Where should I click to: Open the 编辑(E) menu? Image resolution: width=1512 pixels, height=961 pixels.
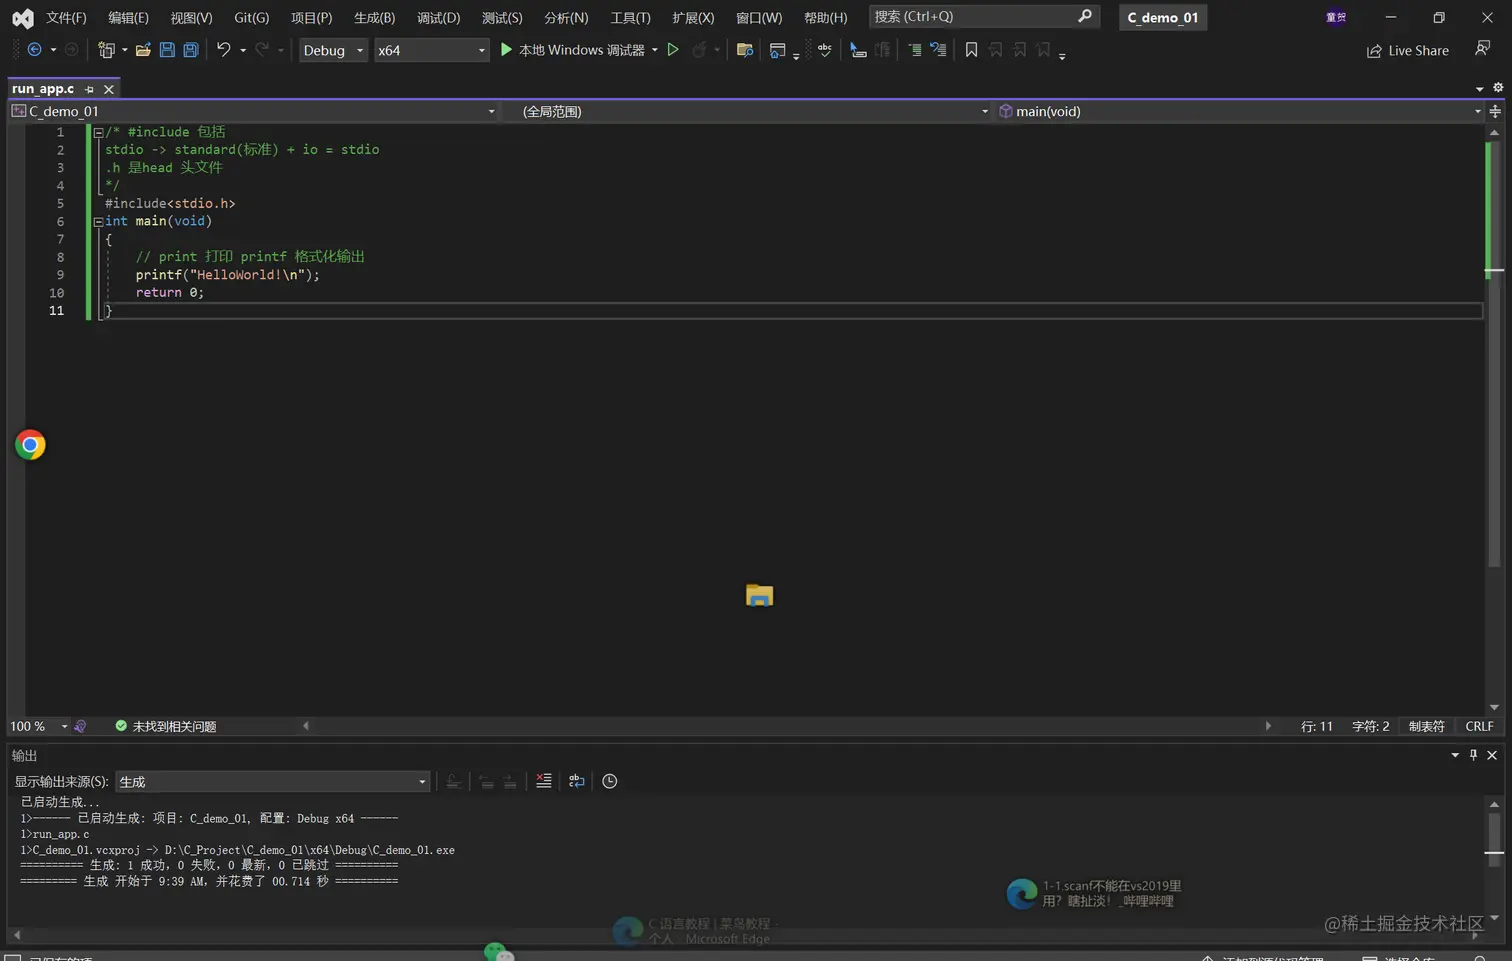[x=128, y=18]
